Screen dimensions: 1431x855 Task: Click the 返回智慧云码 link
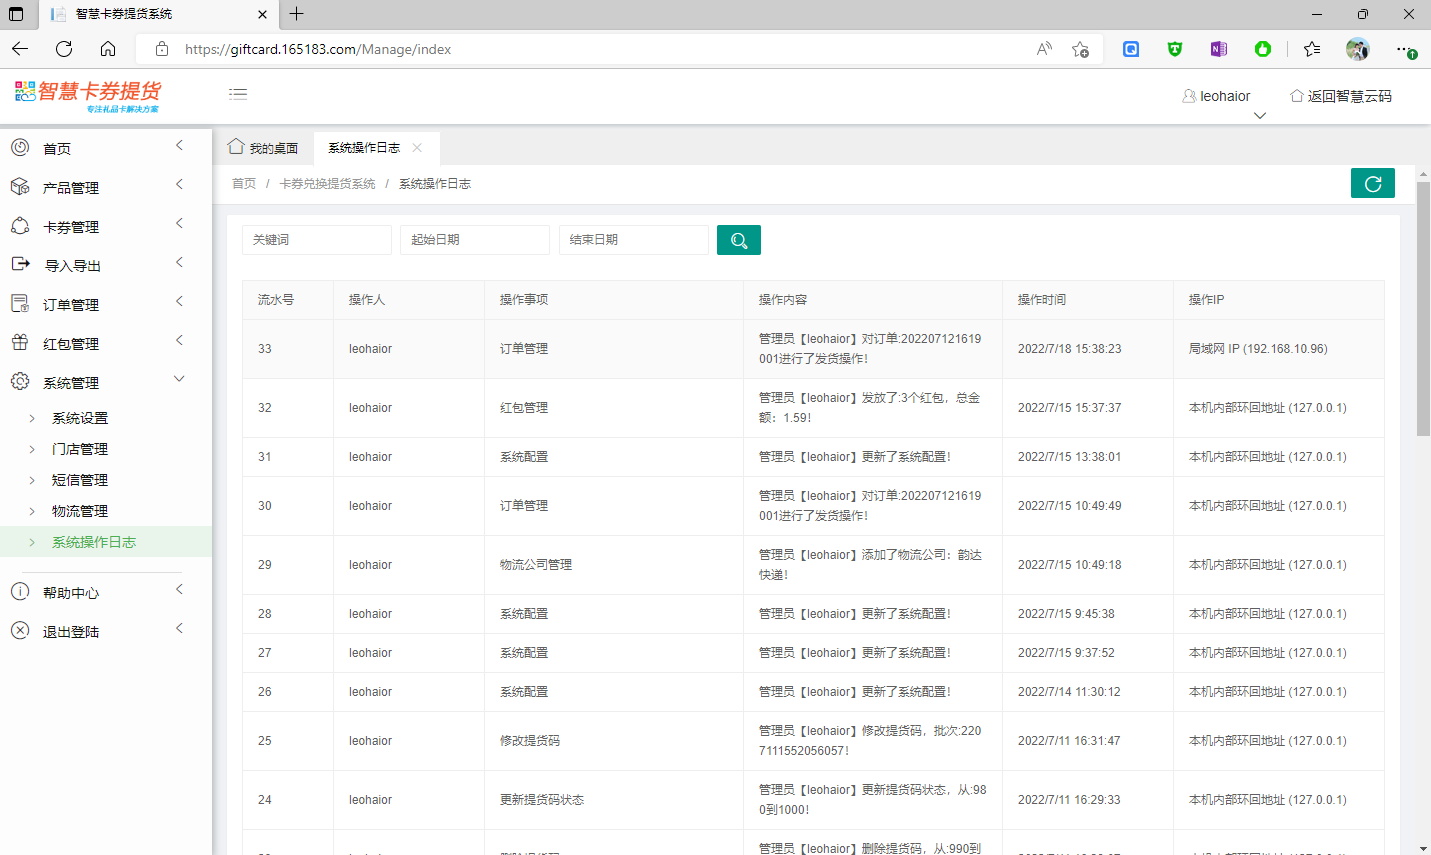point(1341,96)
